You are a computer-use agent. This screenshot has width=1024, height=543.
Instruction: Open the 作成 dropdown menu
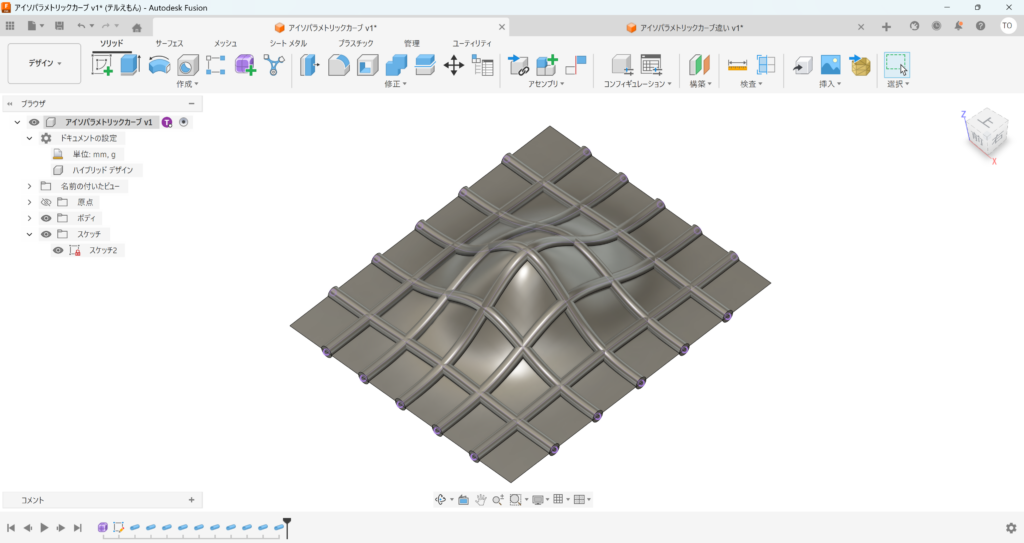point(187,85)
